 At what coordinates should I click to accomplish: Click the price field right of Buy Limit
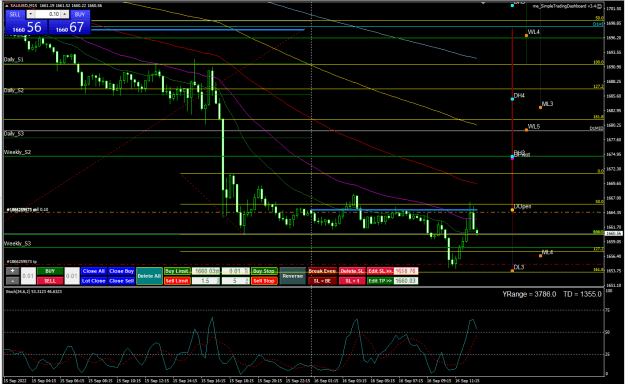point(206,271)
